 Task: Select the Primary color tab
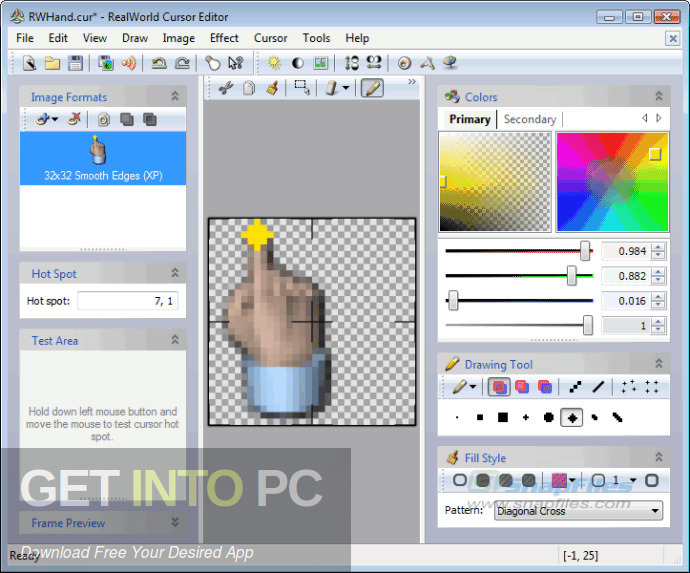point(470,119)
